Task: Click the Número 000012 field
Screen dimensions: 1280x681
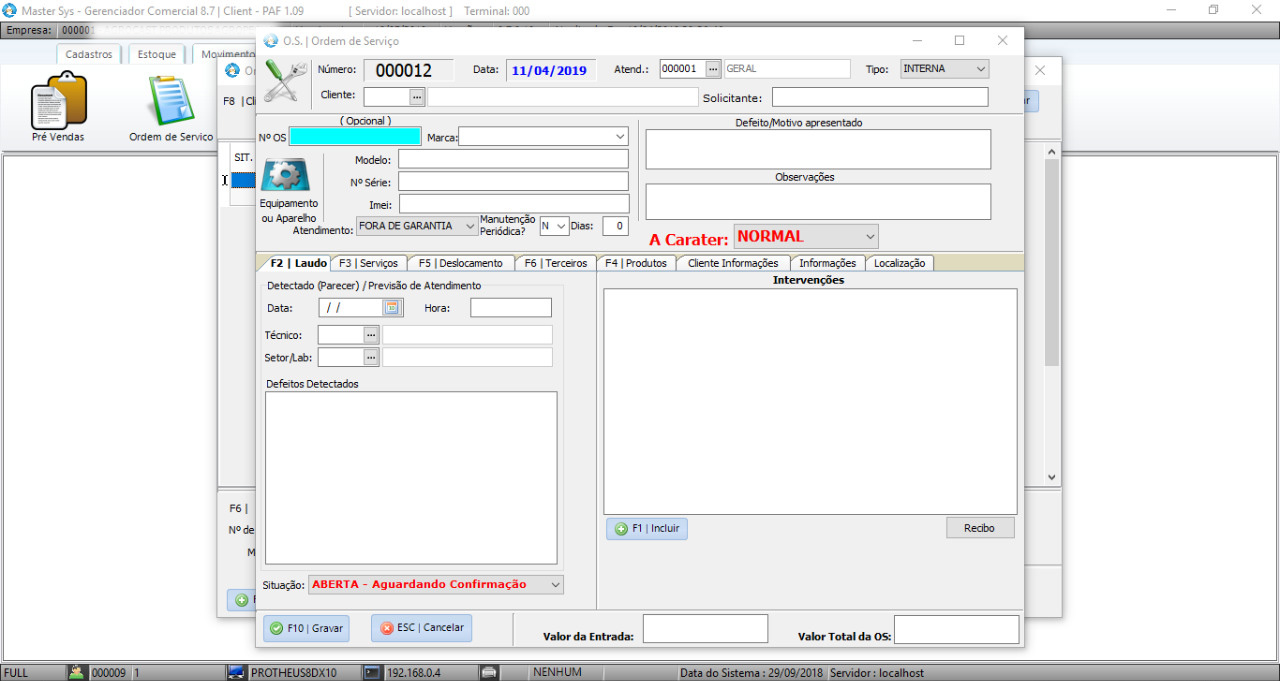Action: [407, 70]
